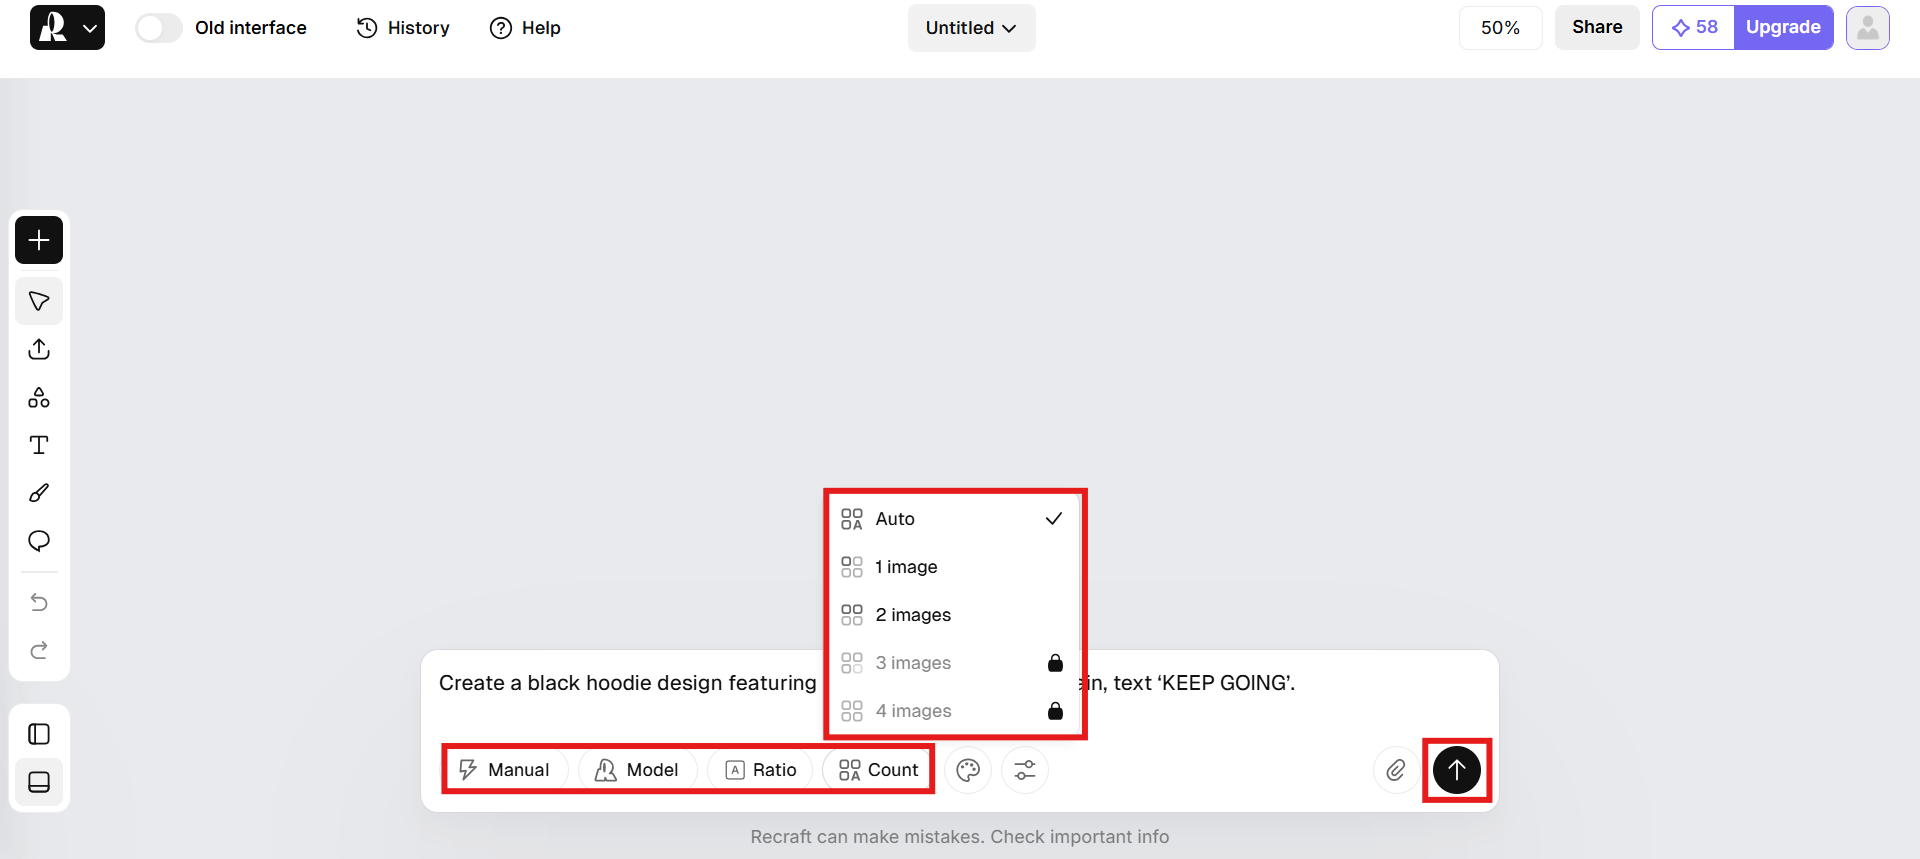View the 58 credits balance
Screen dimensions: 1920x859
1694,27
